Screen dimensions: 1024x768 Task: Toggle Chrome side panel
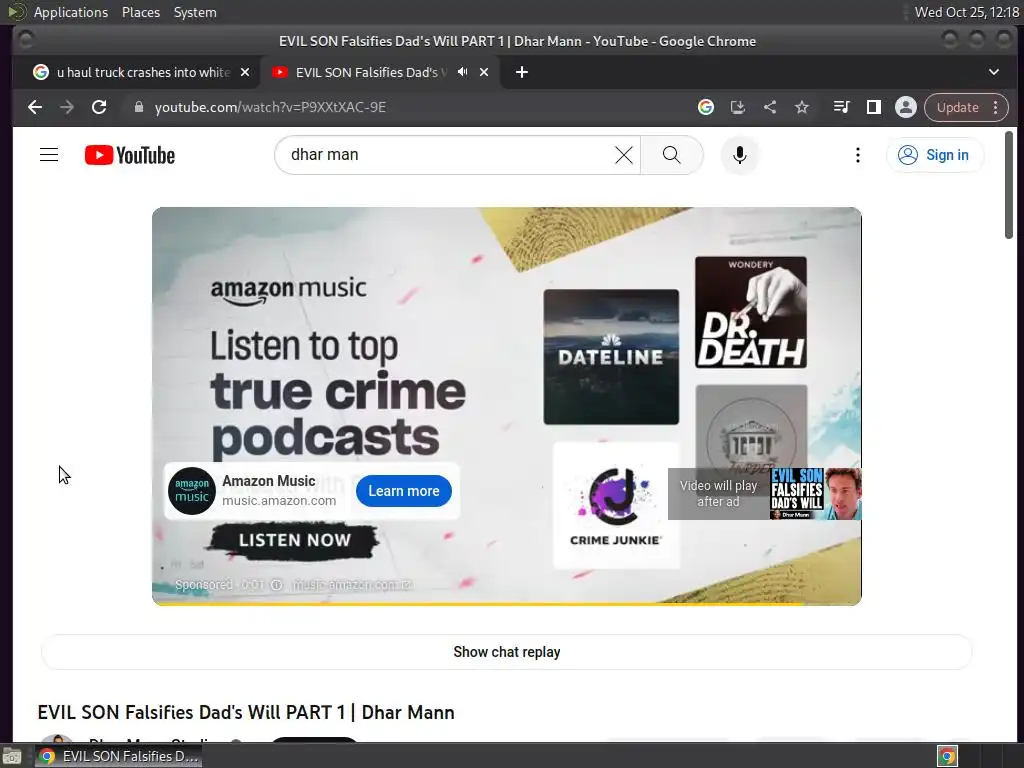pyautogui.click(x=873, y=107)
